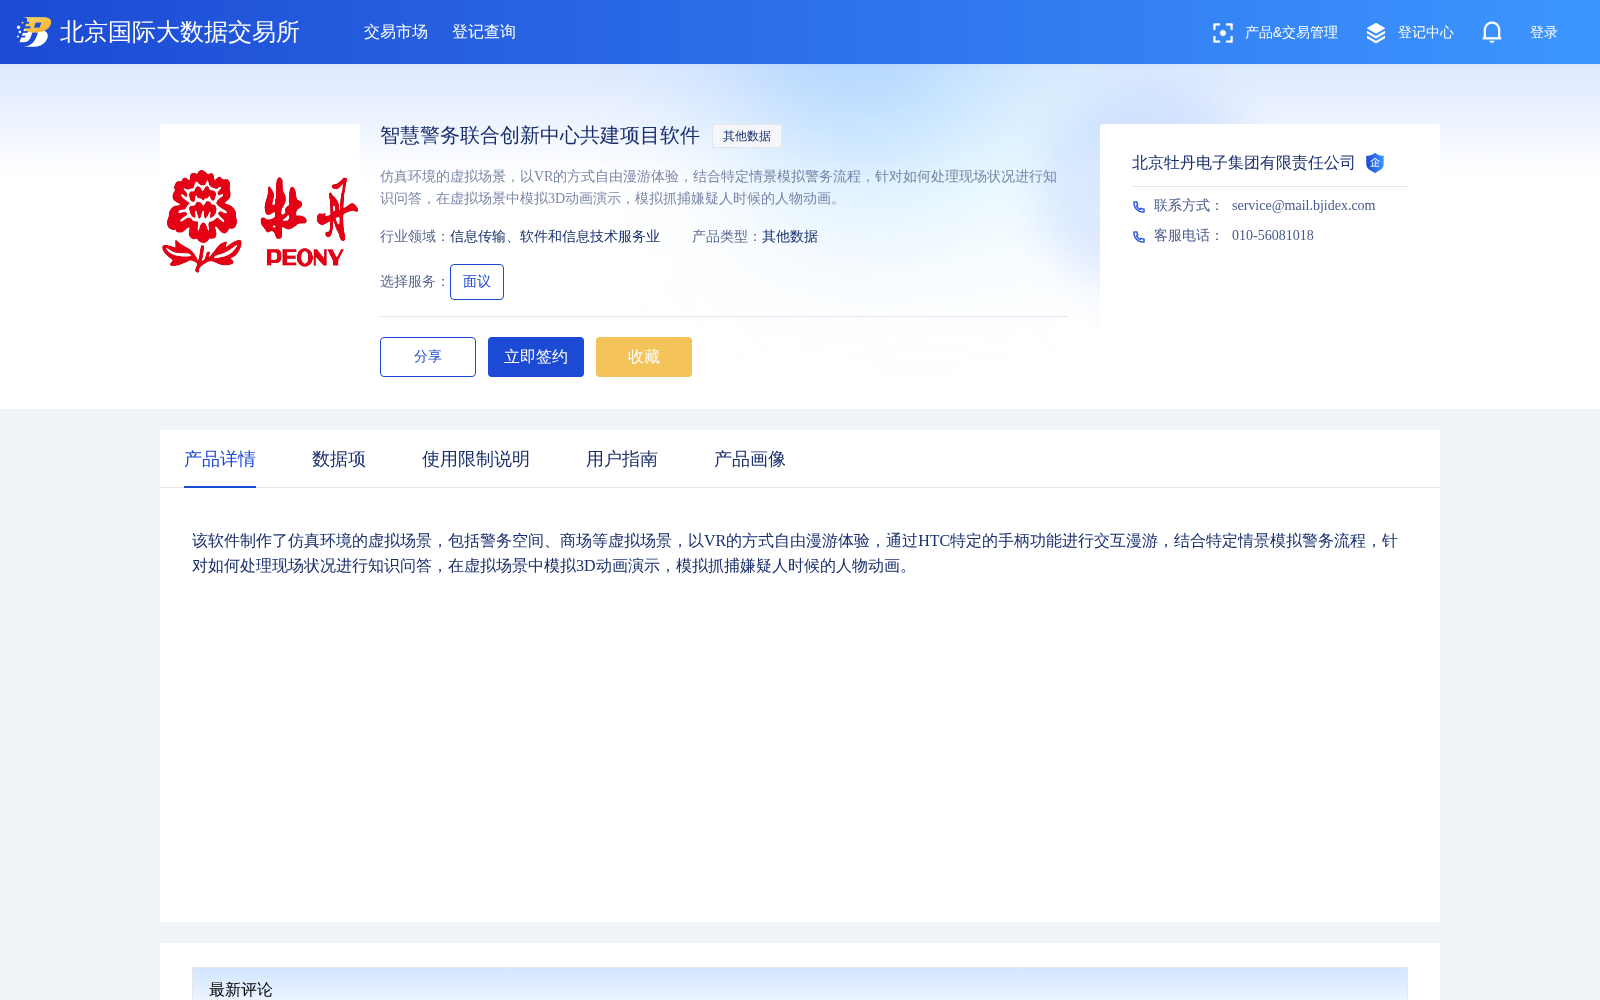Go to 登记中心
Screen dimensions: 1600x1000
(x=1426, y=33)
